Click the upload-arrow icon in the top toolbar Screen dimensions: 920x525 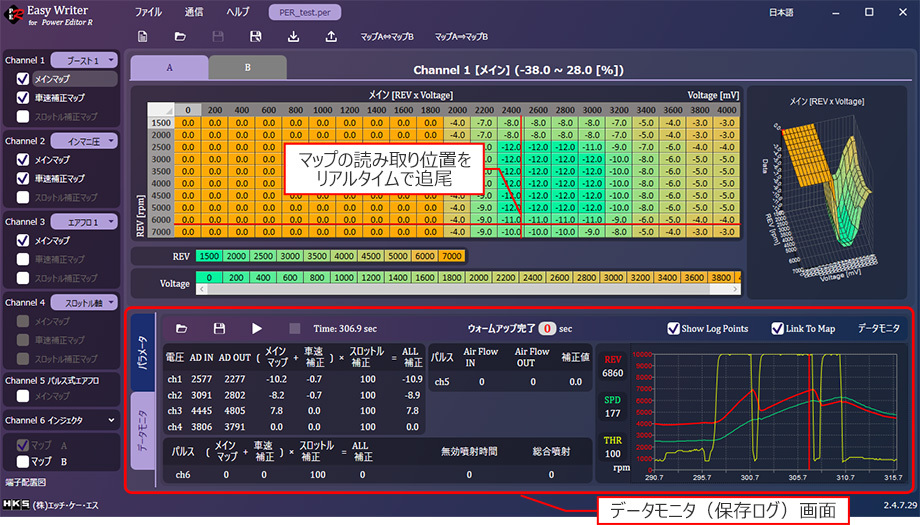tap(331, 37)
